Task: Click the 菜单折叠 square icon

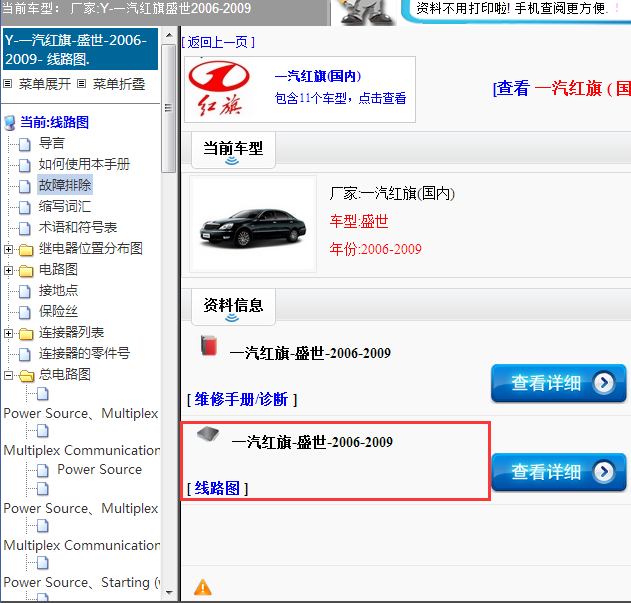Action: tap(82, 84)
